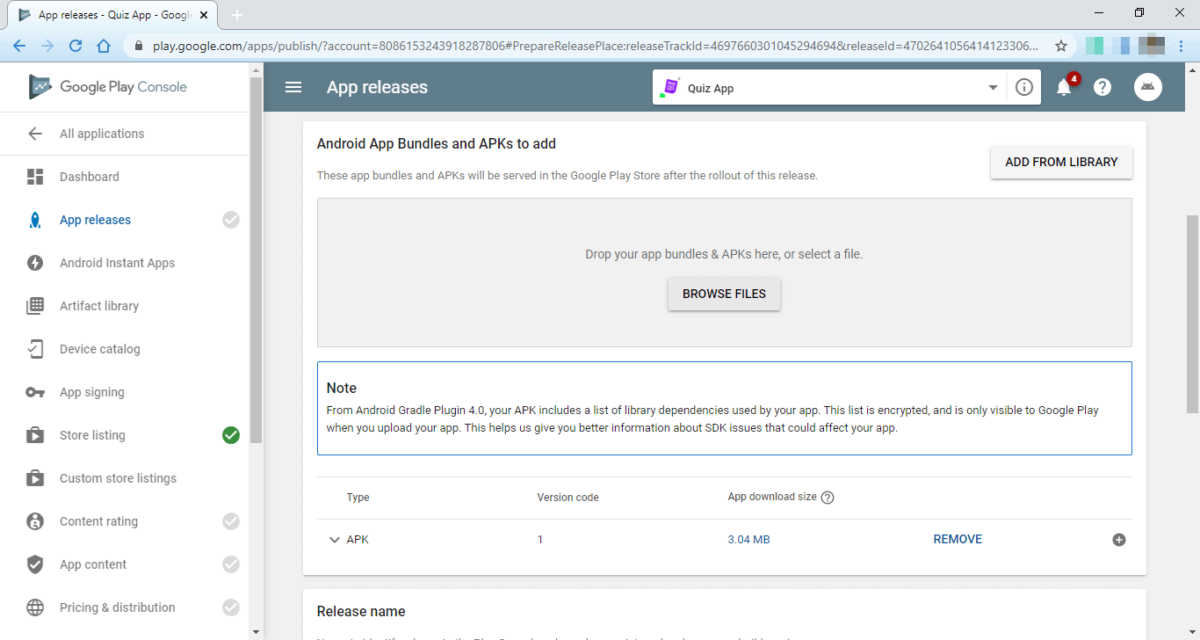The image size is (1200, 640).
Task: Reload the page in browser
Action: coord(75,46)
